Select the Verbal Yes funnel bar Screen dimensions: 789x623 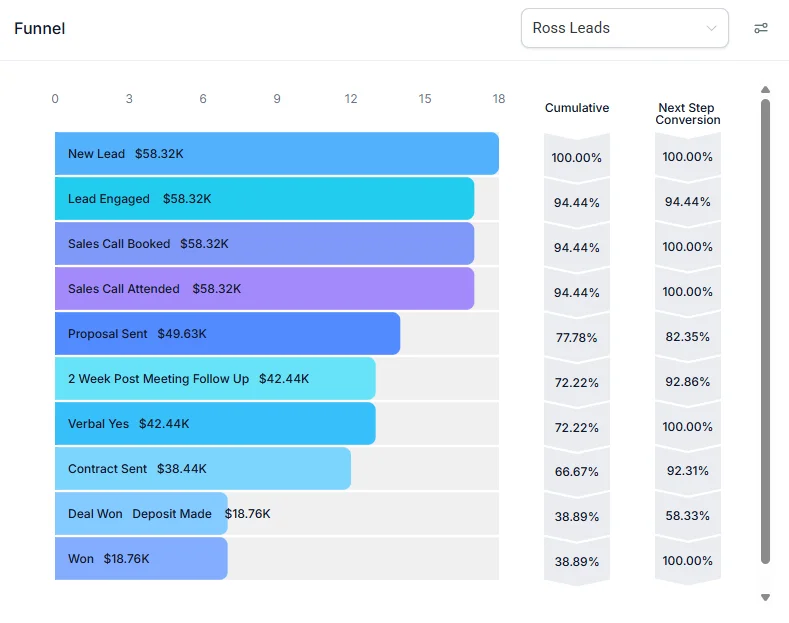click(215, 424)
